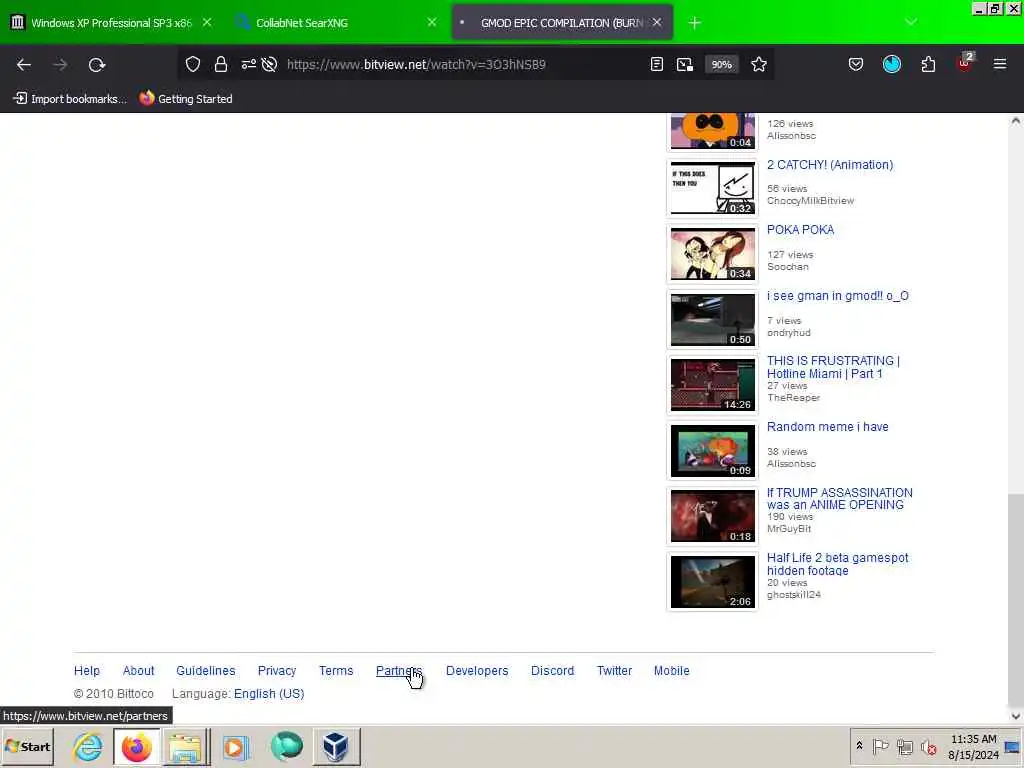
Task: Go back using the browser back arrow
Action: (24, 65)
